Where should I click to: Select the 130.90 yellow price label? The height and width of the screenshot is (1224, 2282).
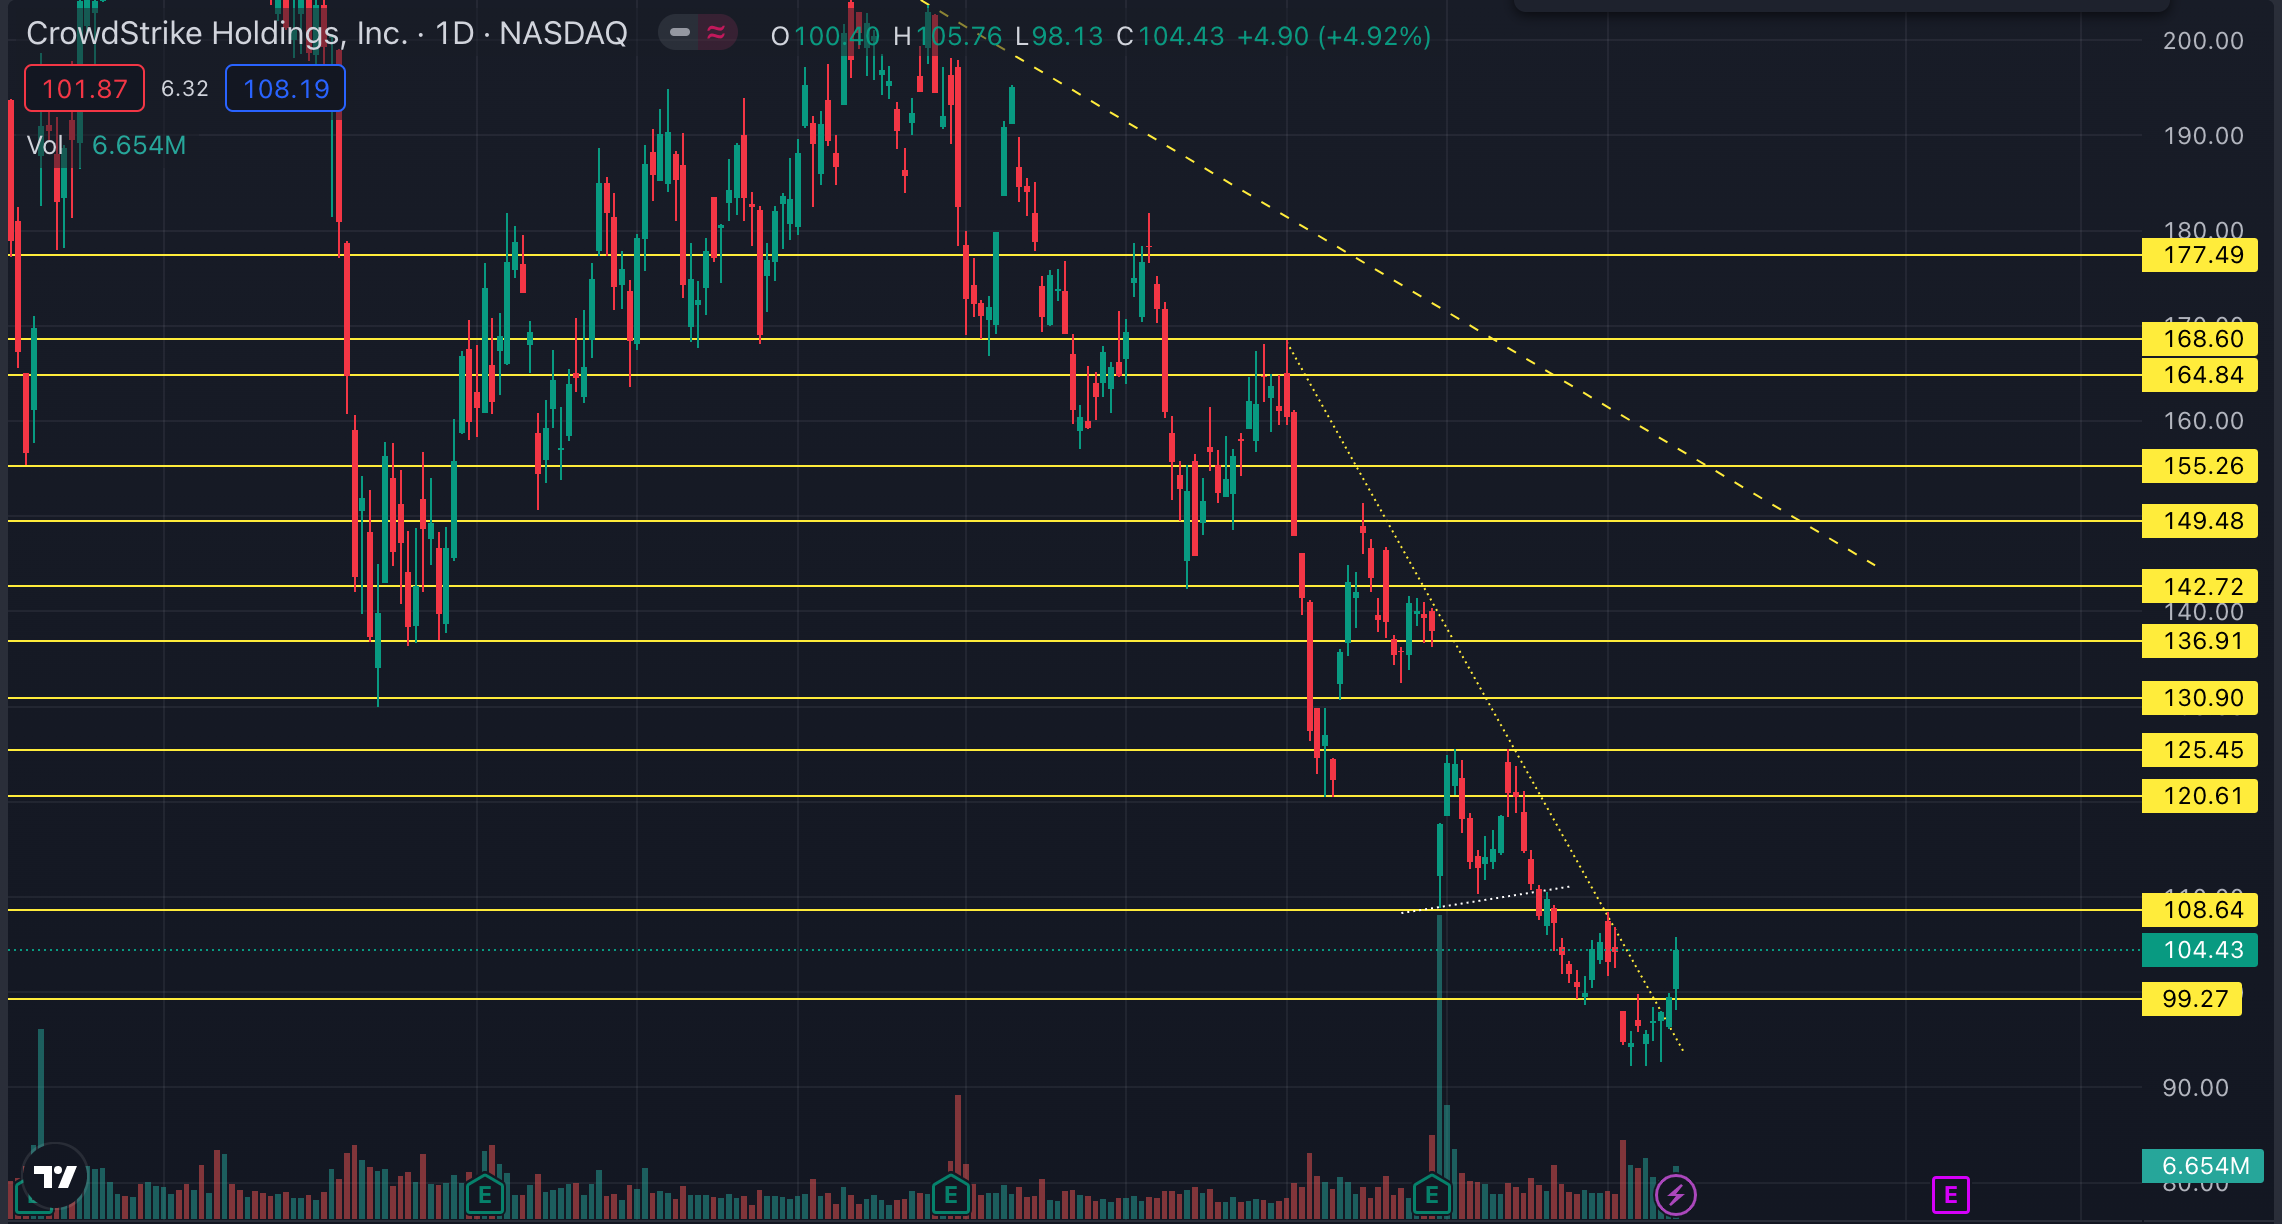pyautogui.click(x=2200, y=698)
